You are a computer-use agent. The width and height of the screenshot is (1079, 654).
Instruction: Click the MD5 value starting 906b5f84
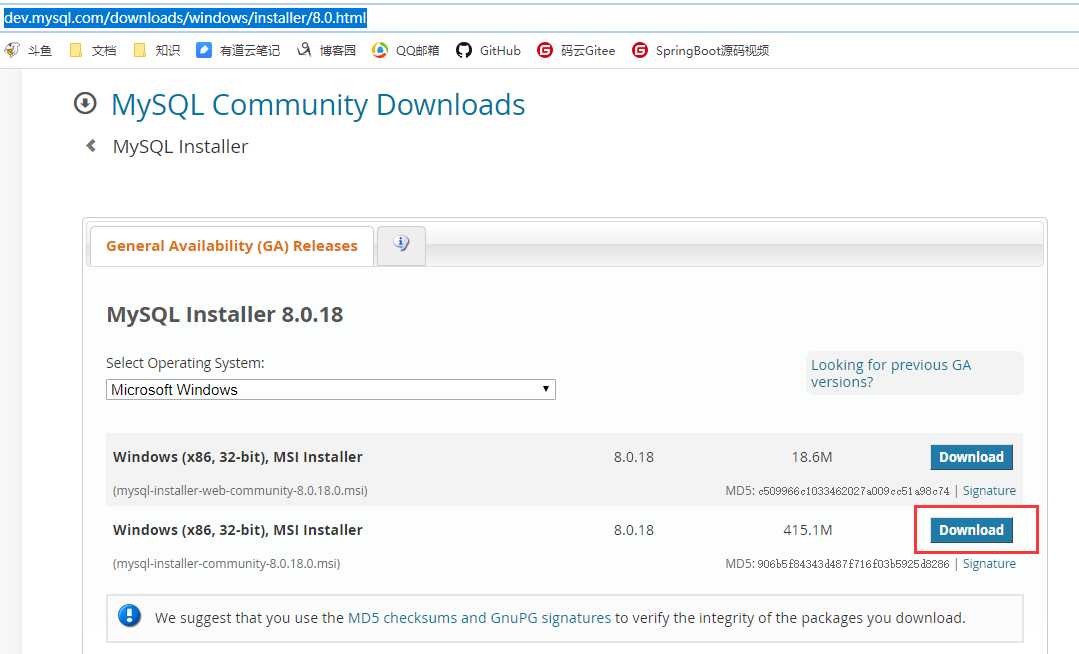pos(853,565)
